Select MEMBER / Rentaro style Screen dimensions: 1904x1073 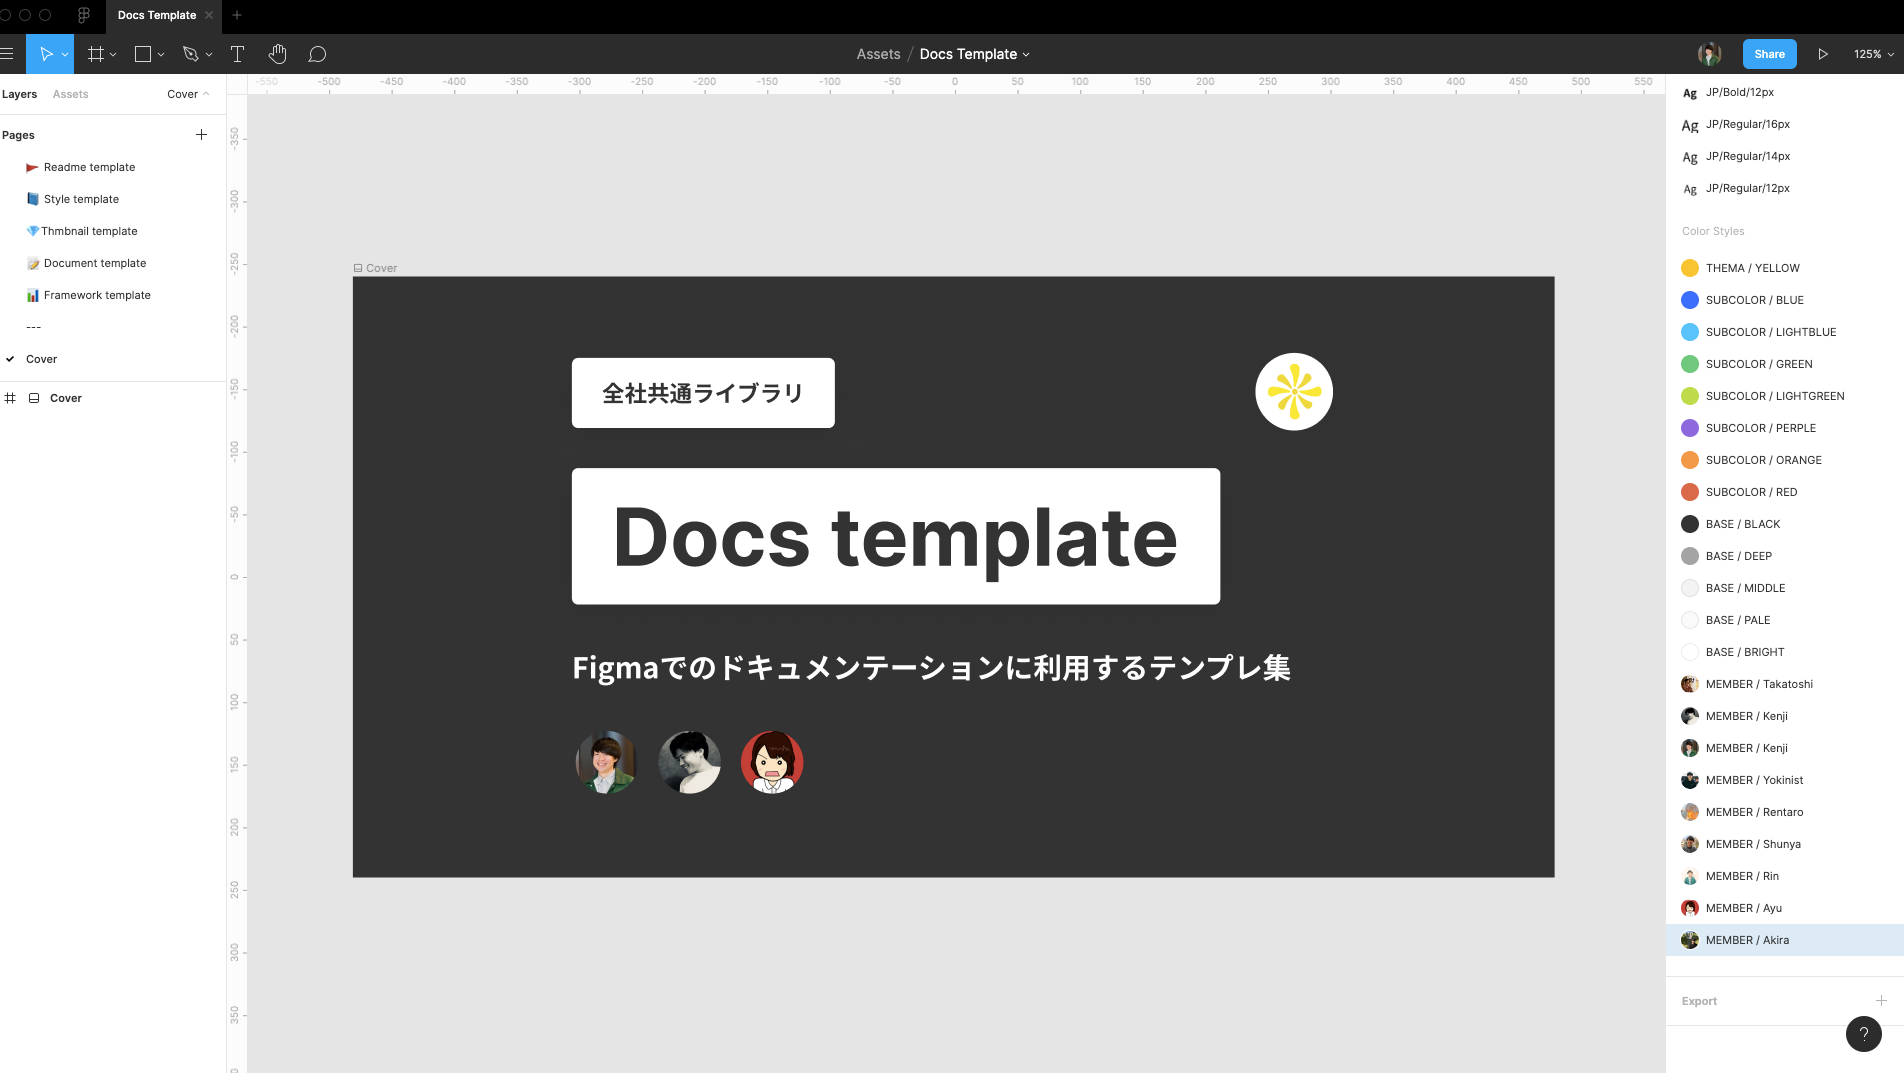[1785, 812]
